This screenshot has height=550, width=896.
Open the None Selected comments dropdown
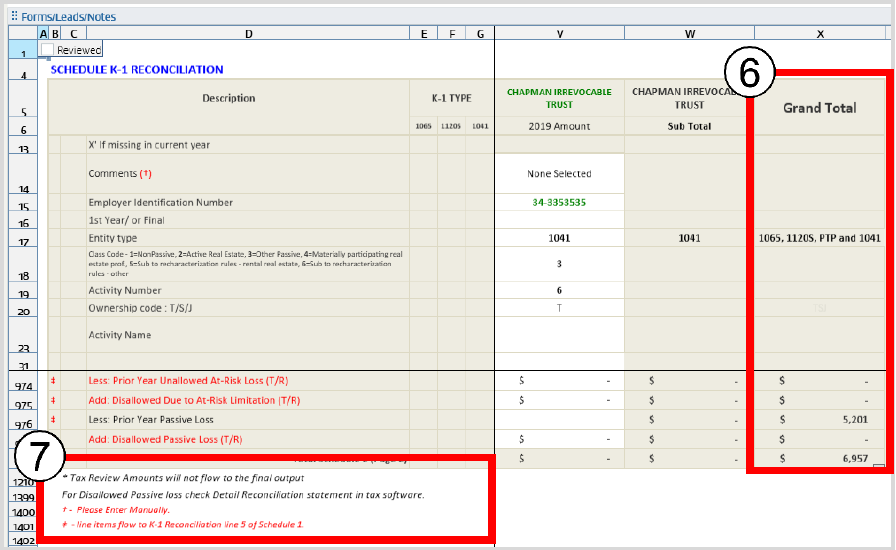559,174
